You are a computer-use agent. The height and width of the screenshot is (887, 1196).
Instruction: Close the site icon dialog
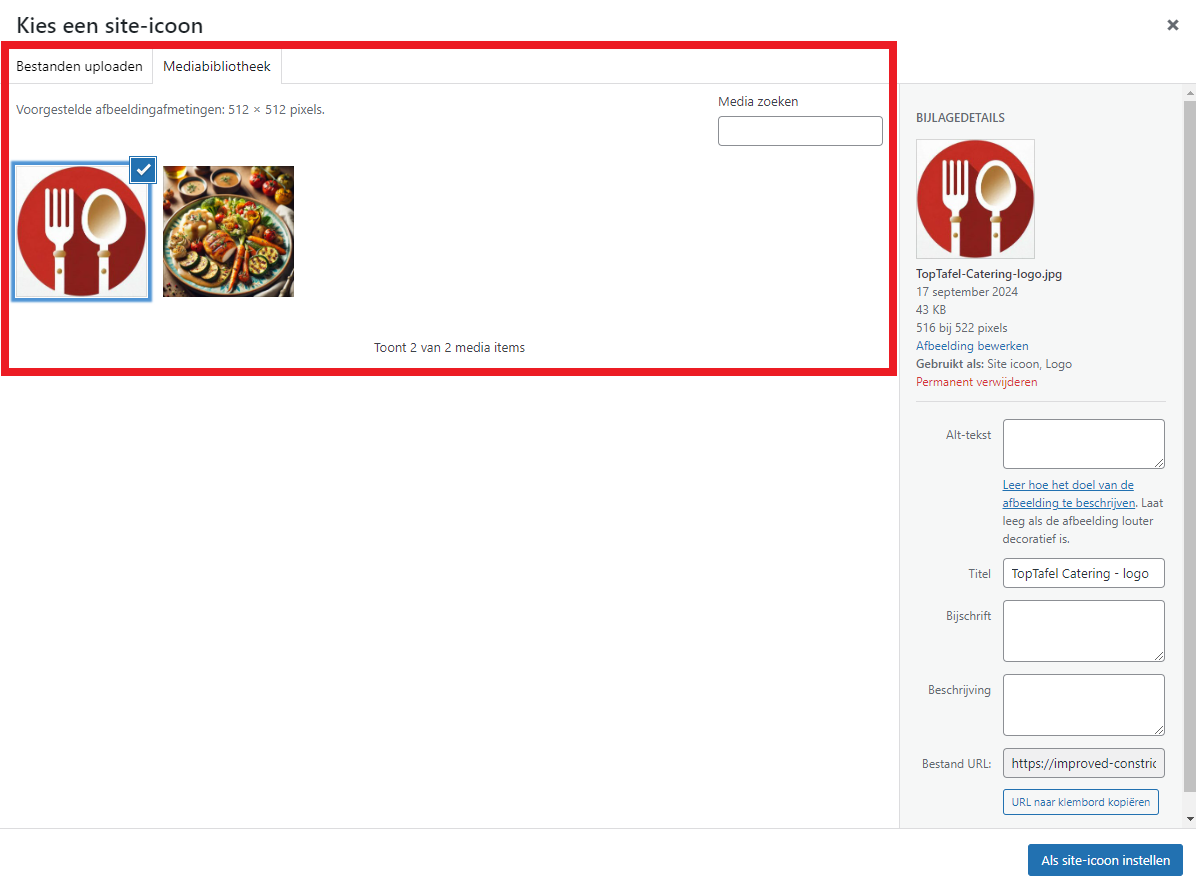point(1172,25)
